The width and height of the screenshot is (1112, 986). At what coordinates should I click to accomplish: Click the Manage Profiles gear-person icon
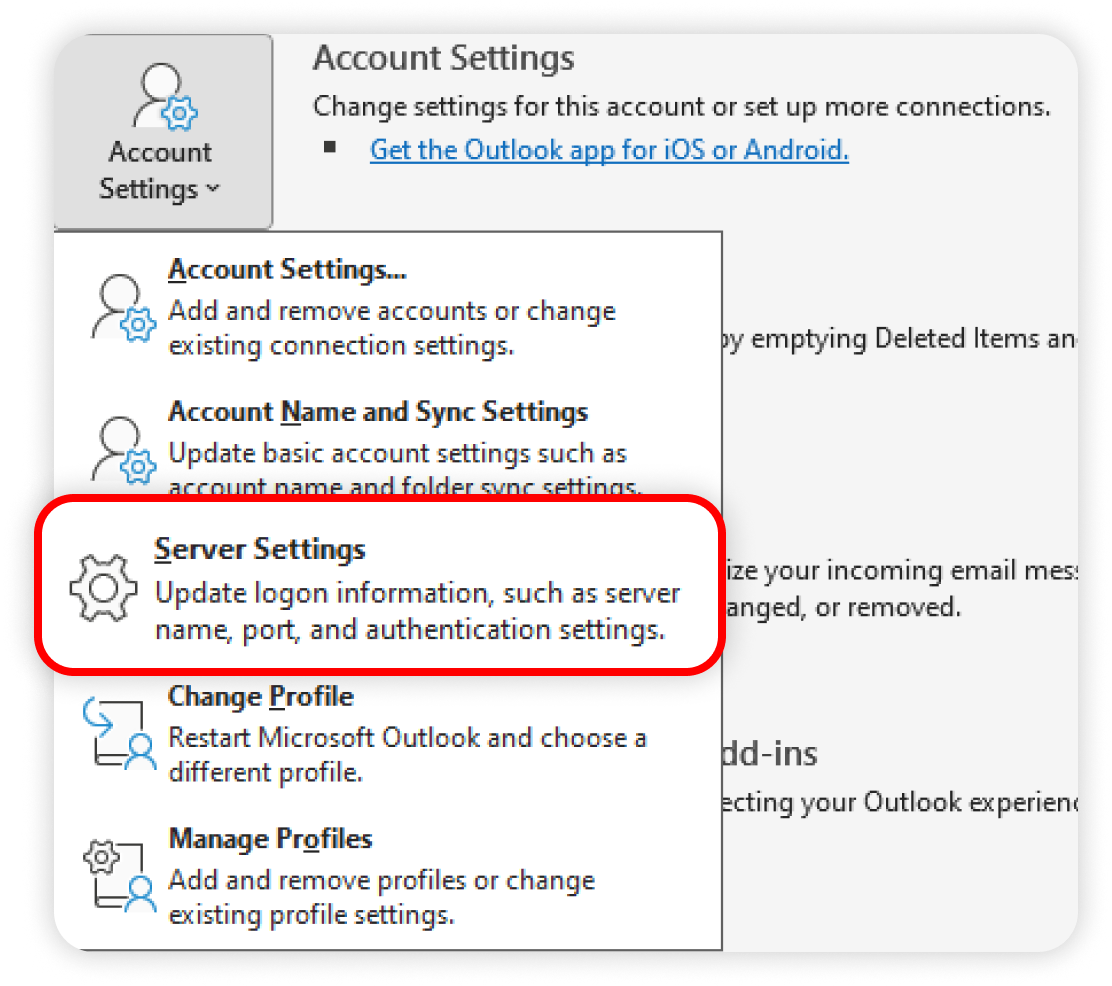click(x=121, y=875)
